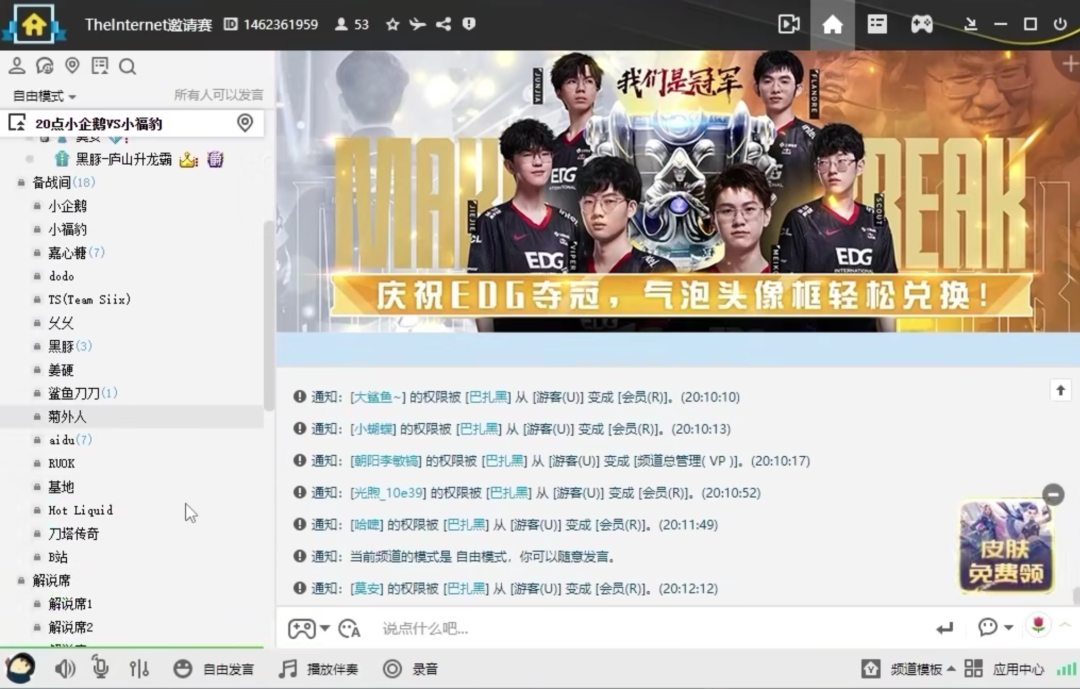This screenshot has width=1080, height=689.
Task: Click the airplane invite icon
Action: click(417, 25)
